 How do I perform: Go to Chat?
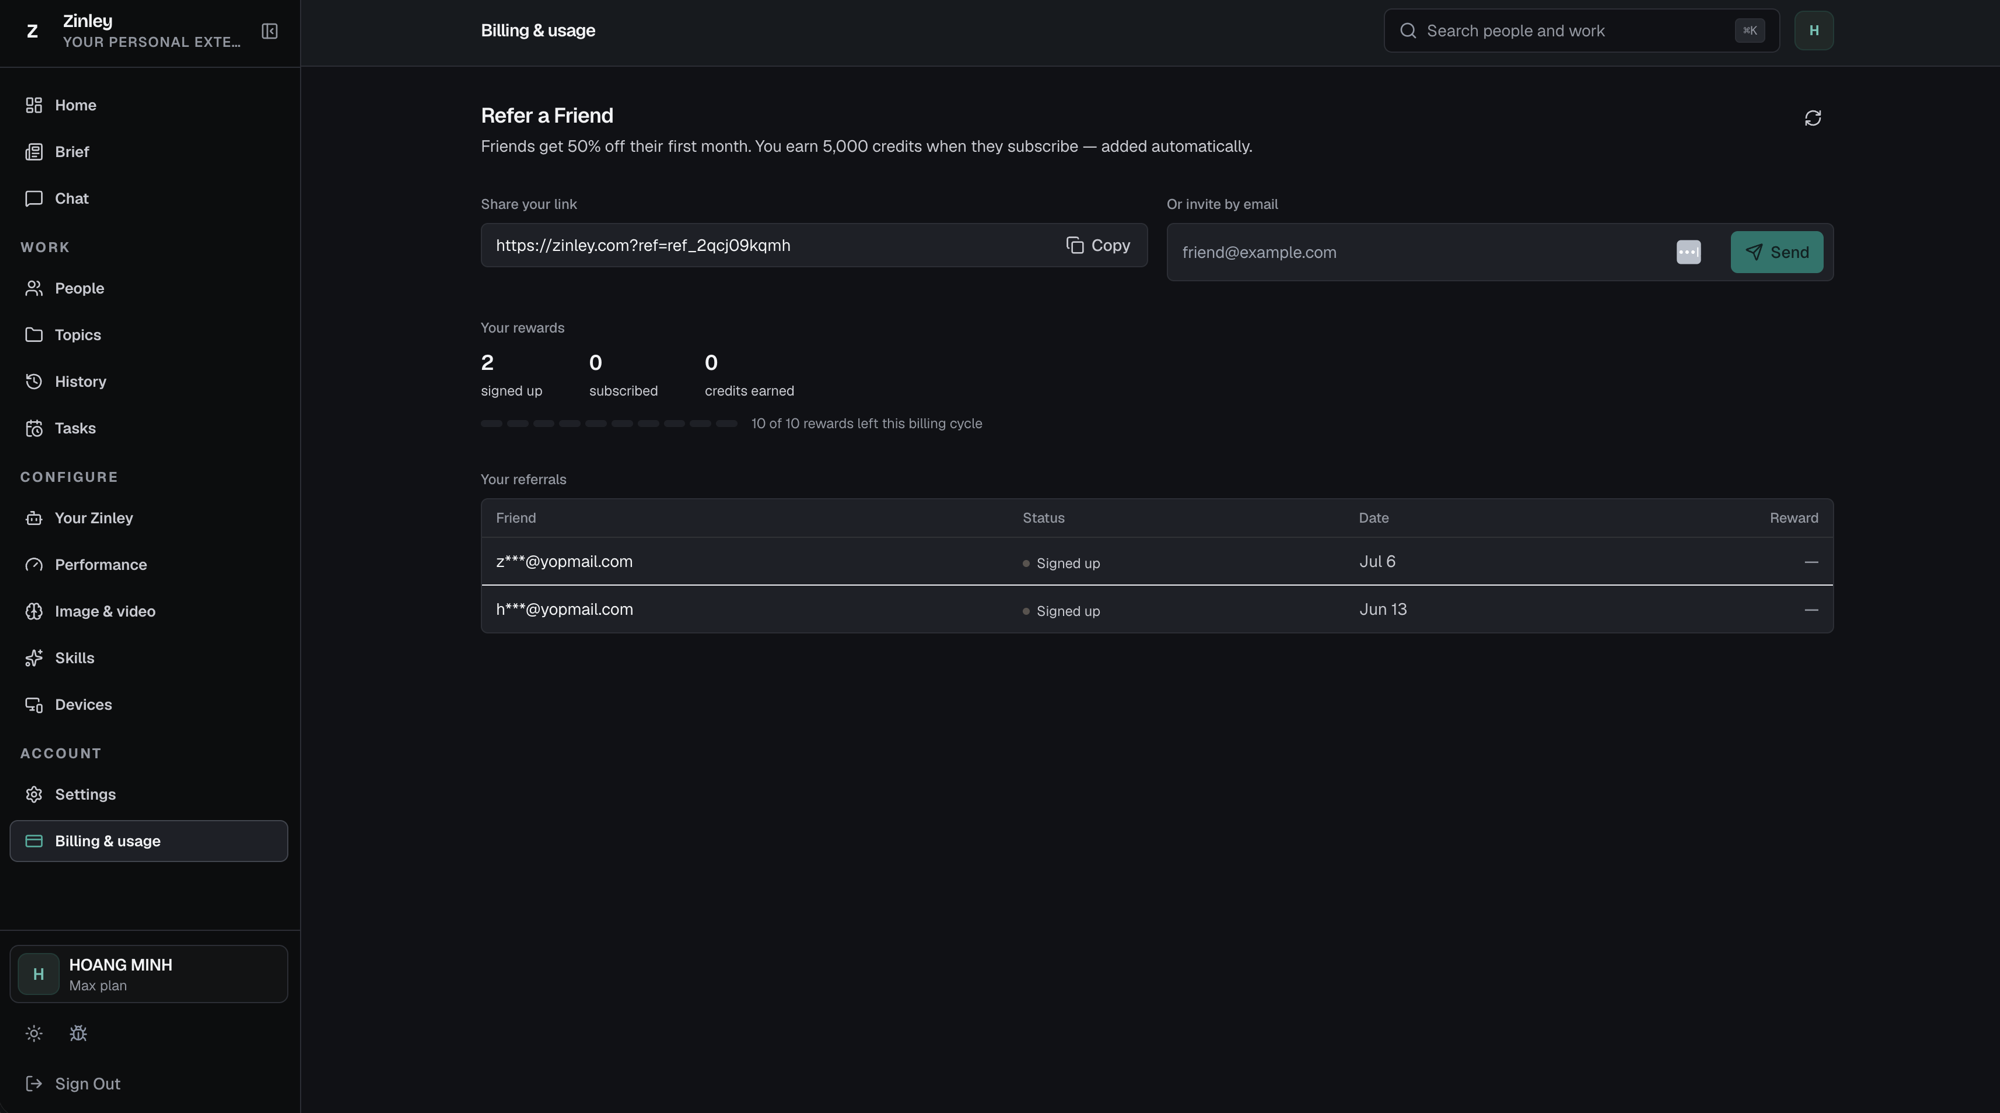[x=149, y=198]
